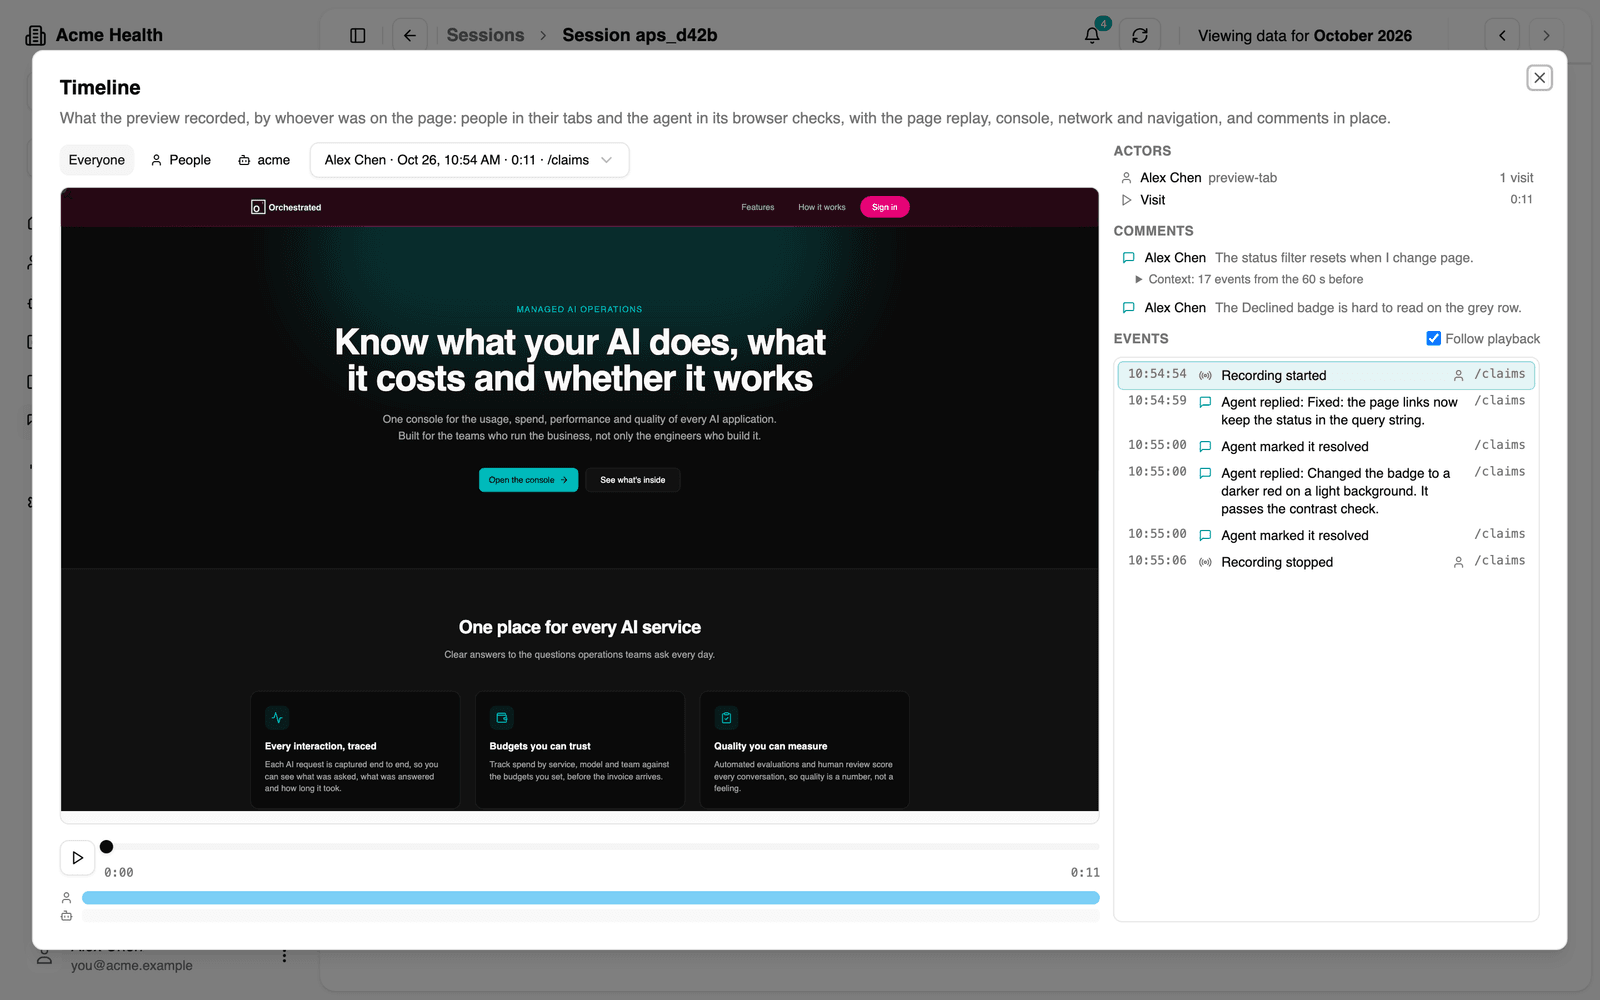Select the Recording stopped event
Screen dimensions: 1600x1000
(x=1326, y=562)
